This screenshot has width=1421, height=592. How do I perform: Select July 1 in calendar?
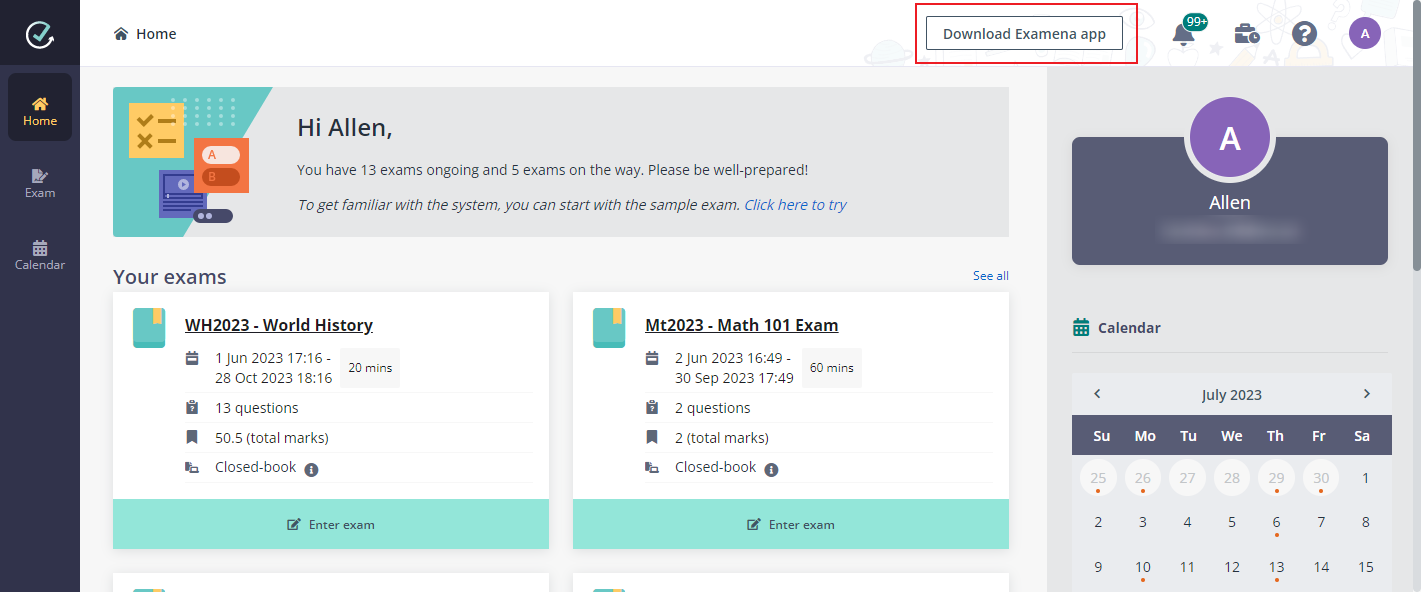click(x=1366, y=478)
